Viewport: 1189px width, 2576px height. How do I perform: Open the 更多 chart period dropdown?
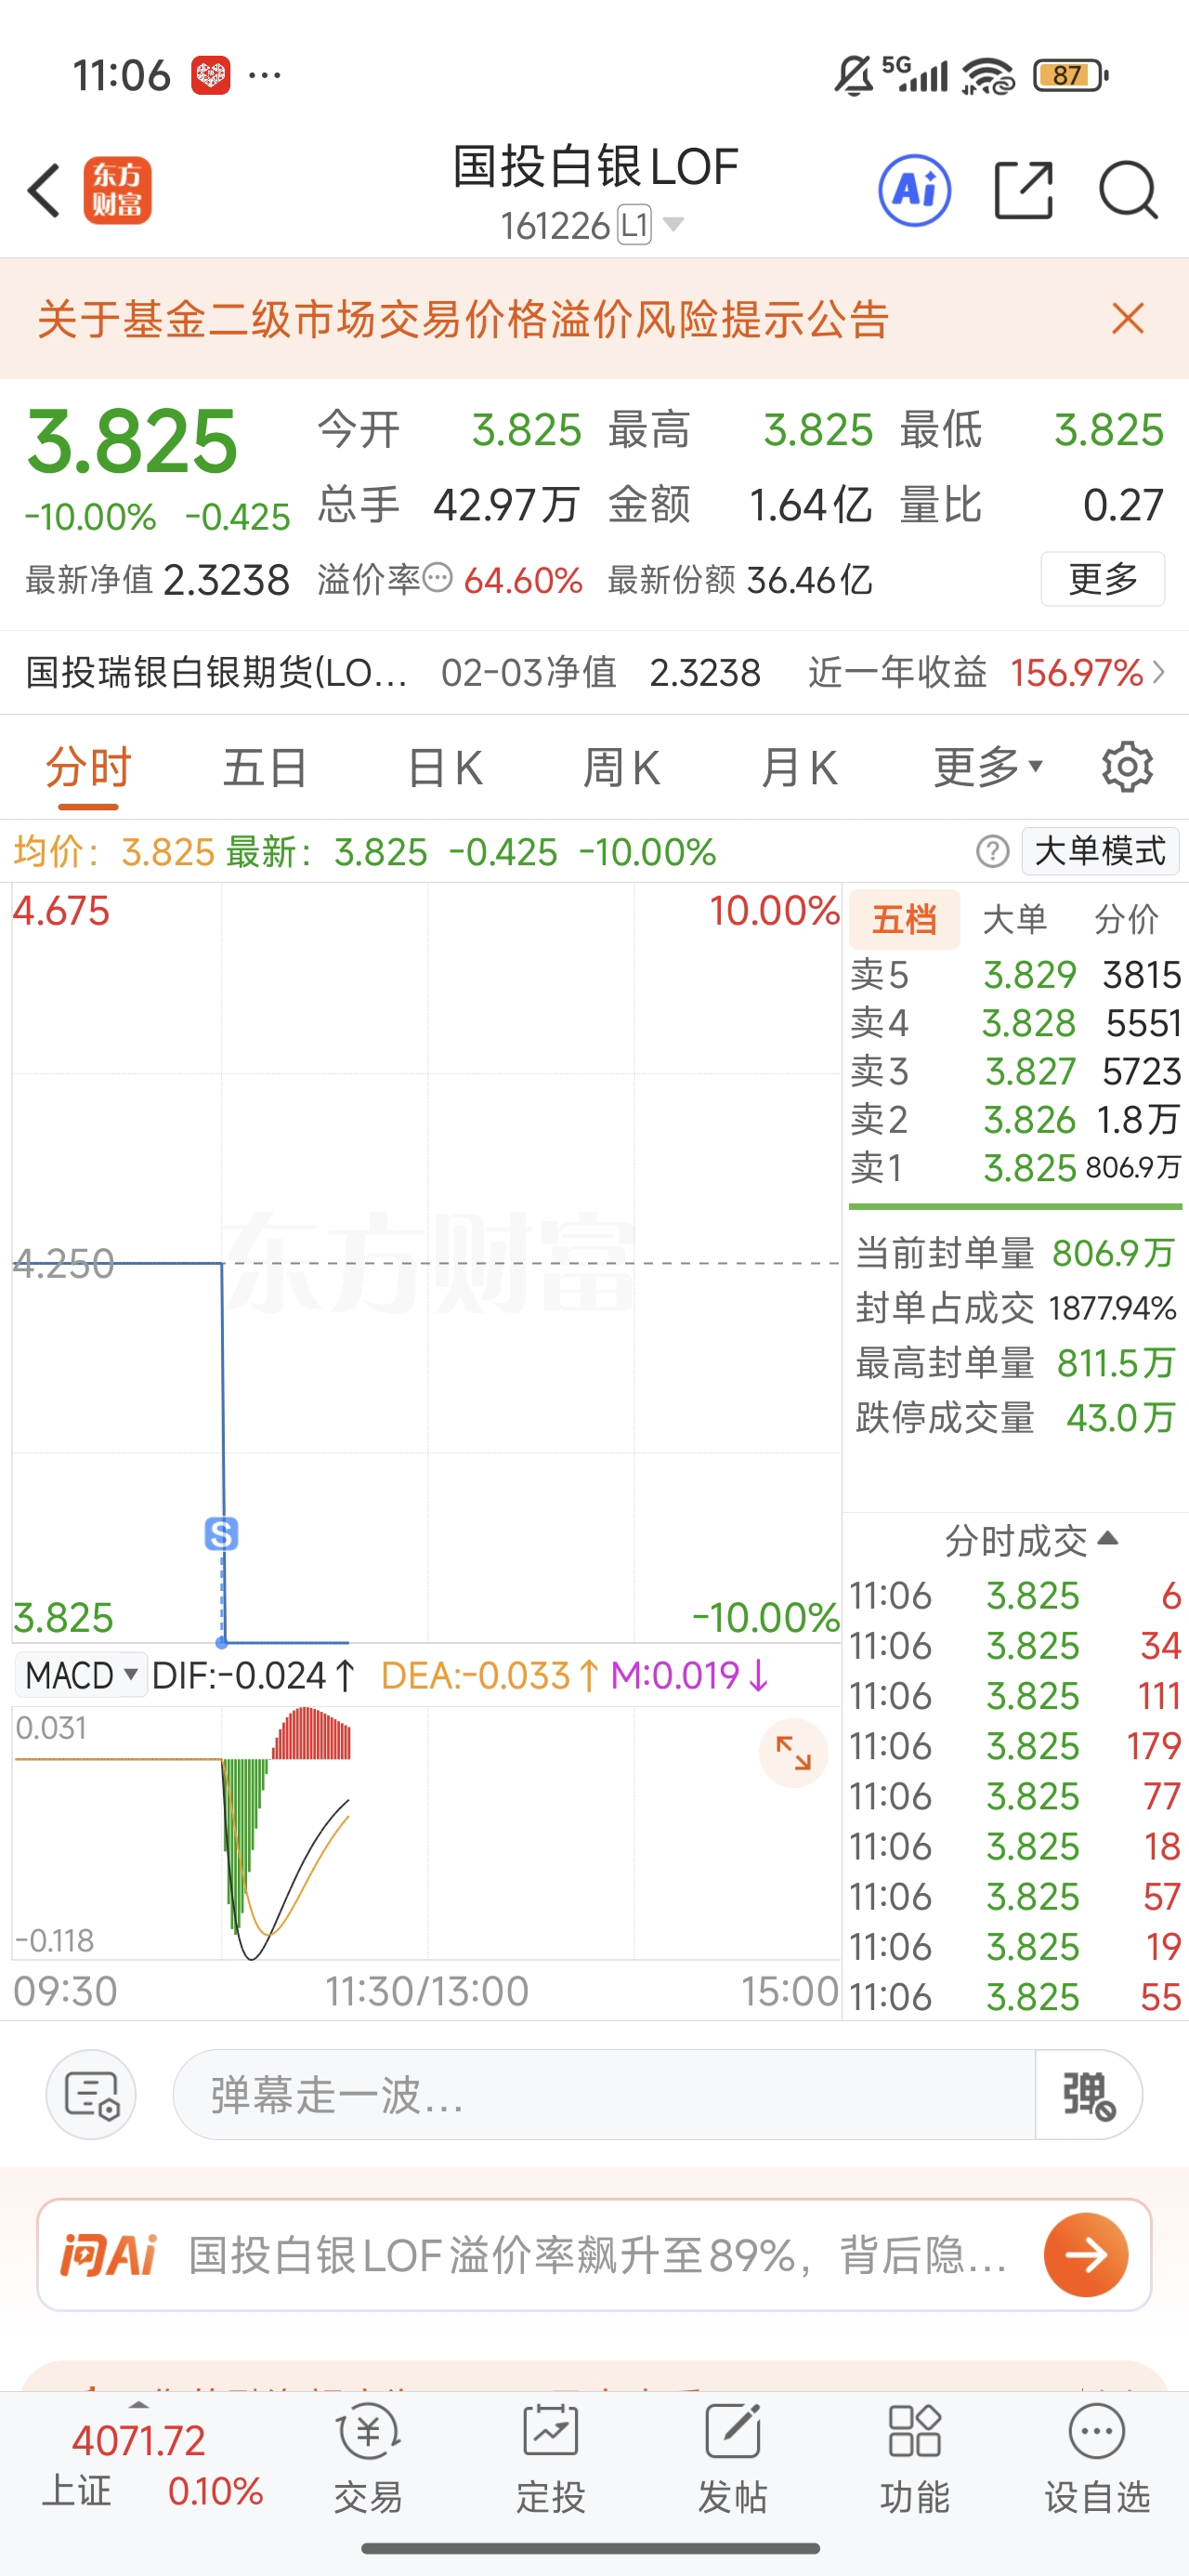pos(988,767)
